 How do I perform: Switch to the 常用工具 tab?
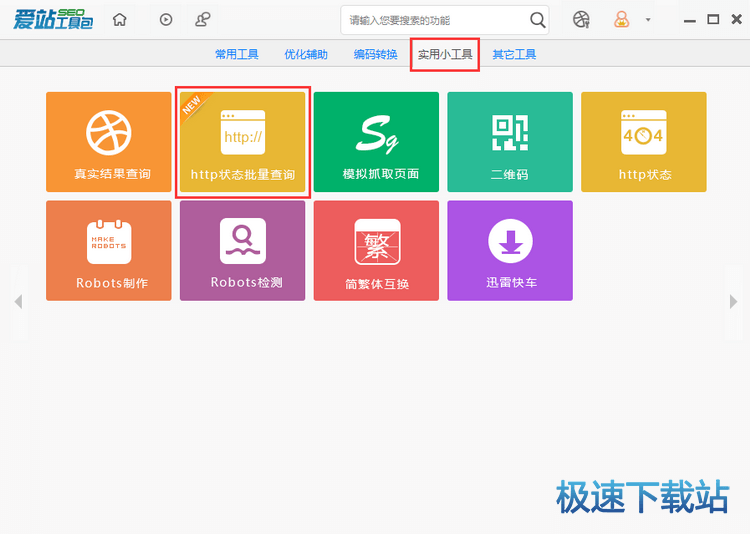point(237,55)
